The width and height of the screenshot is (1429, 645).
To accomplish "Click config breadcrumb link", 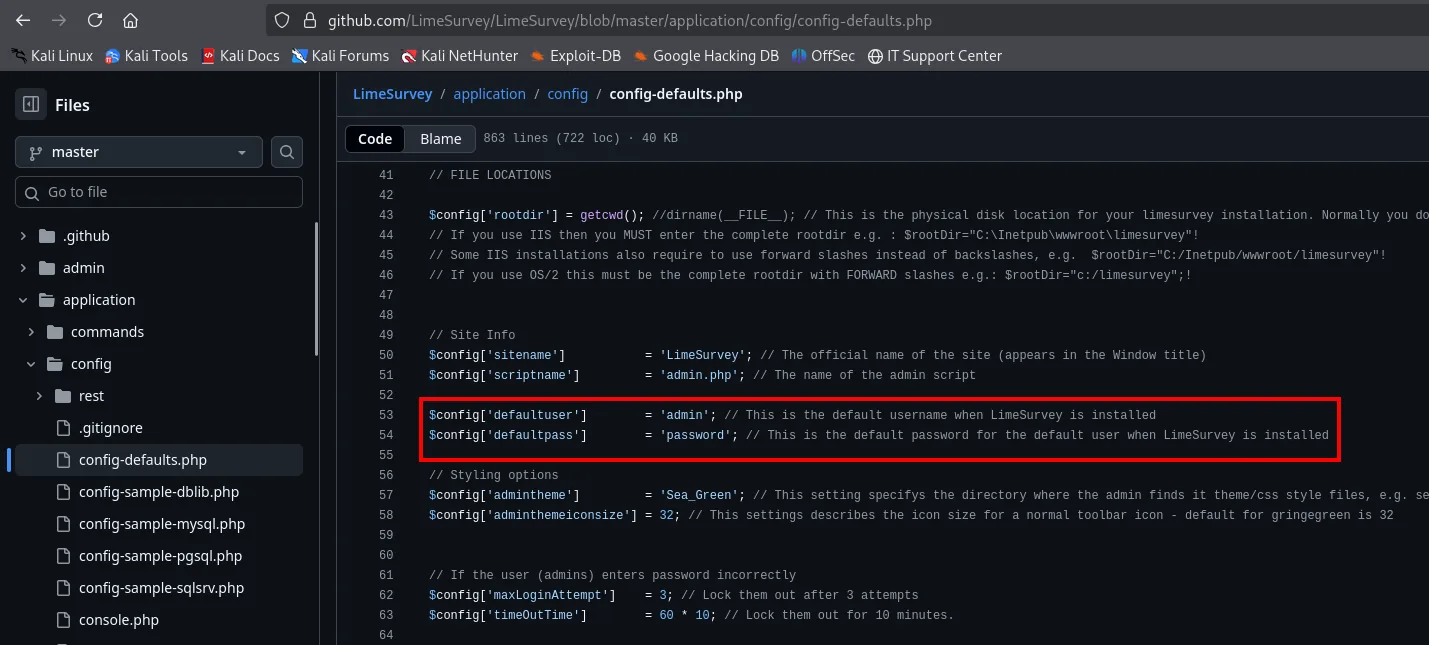I will pyautogui.click(x=567, y=94).
